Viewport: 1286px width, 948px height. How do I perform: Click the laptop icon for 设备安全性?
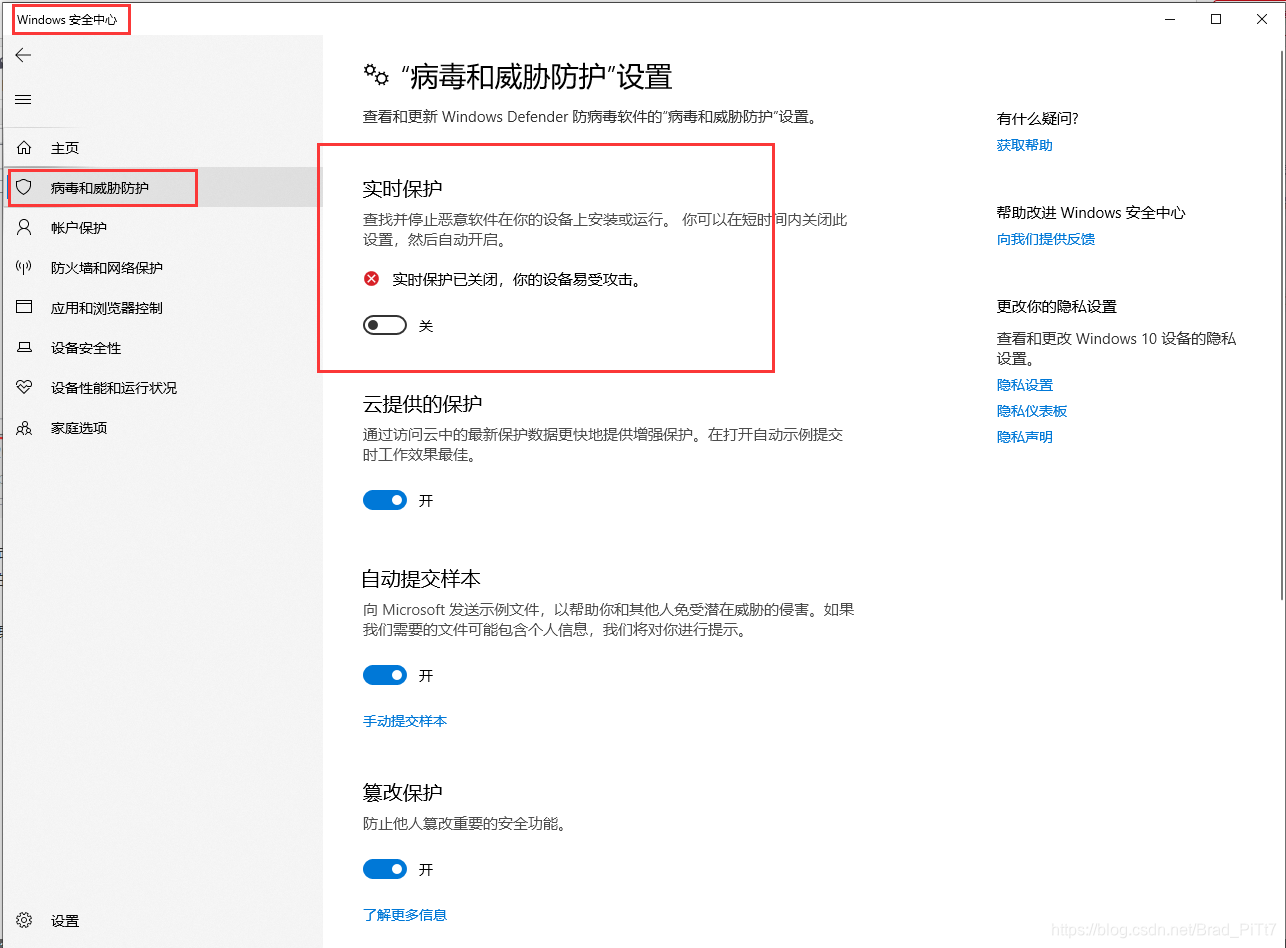(x=24, y=347)
